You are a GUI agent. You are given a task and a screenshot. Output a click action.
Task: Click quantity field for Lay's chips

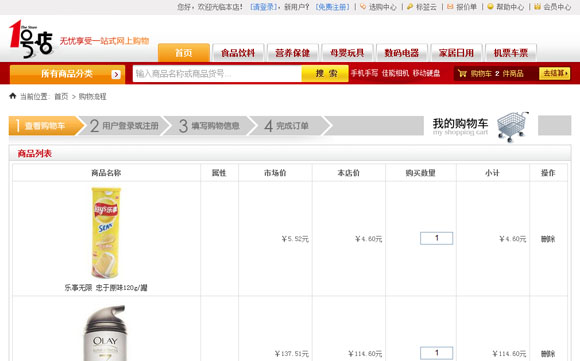pos(436,238)
